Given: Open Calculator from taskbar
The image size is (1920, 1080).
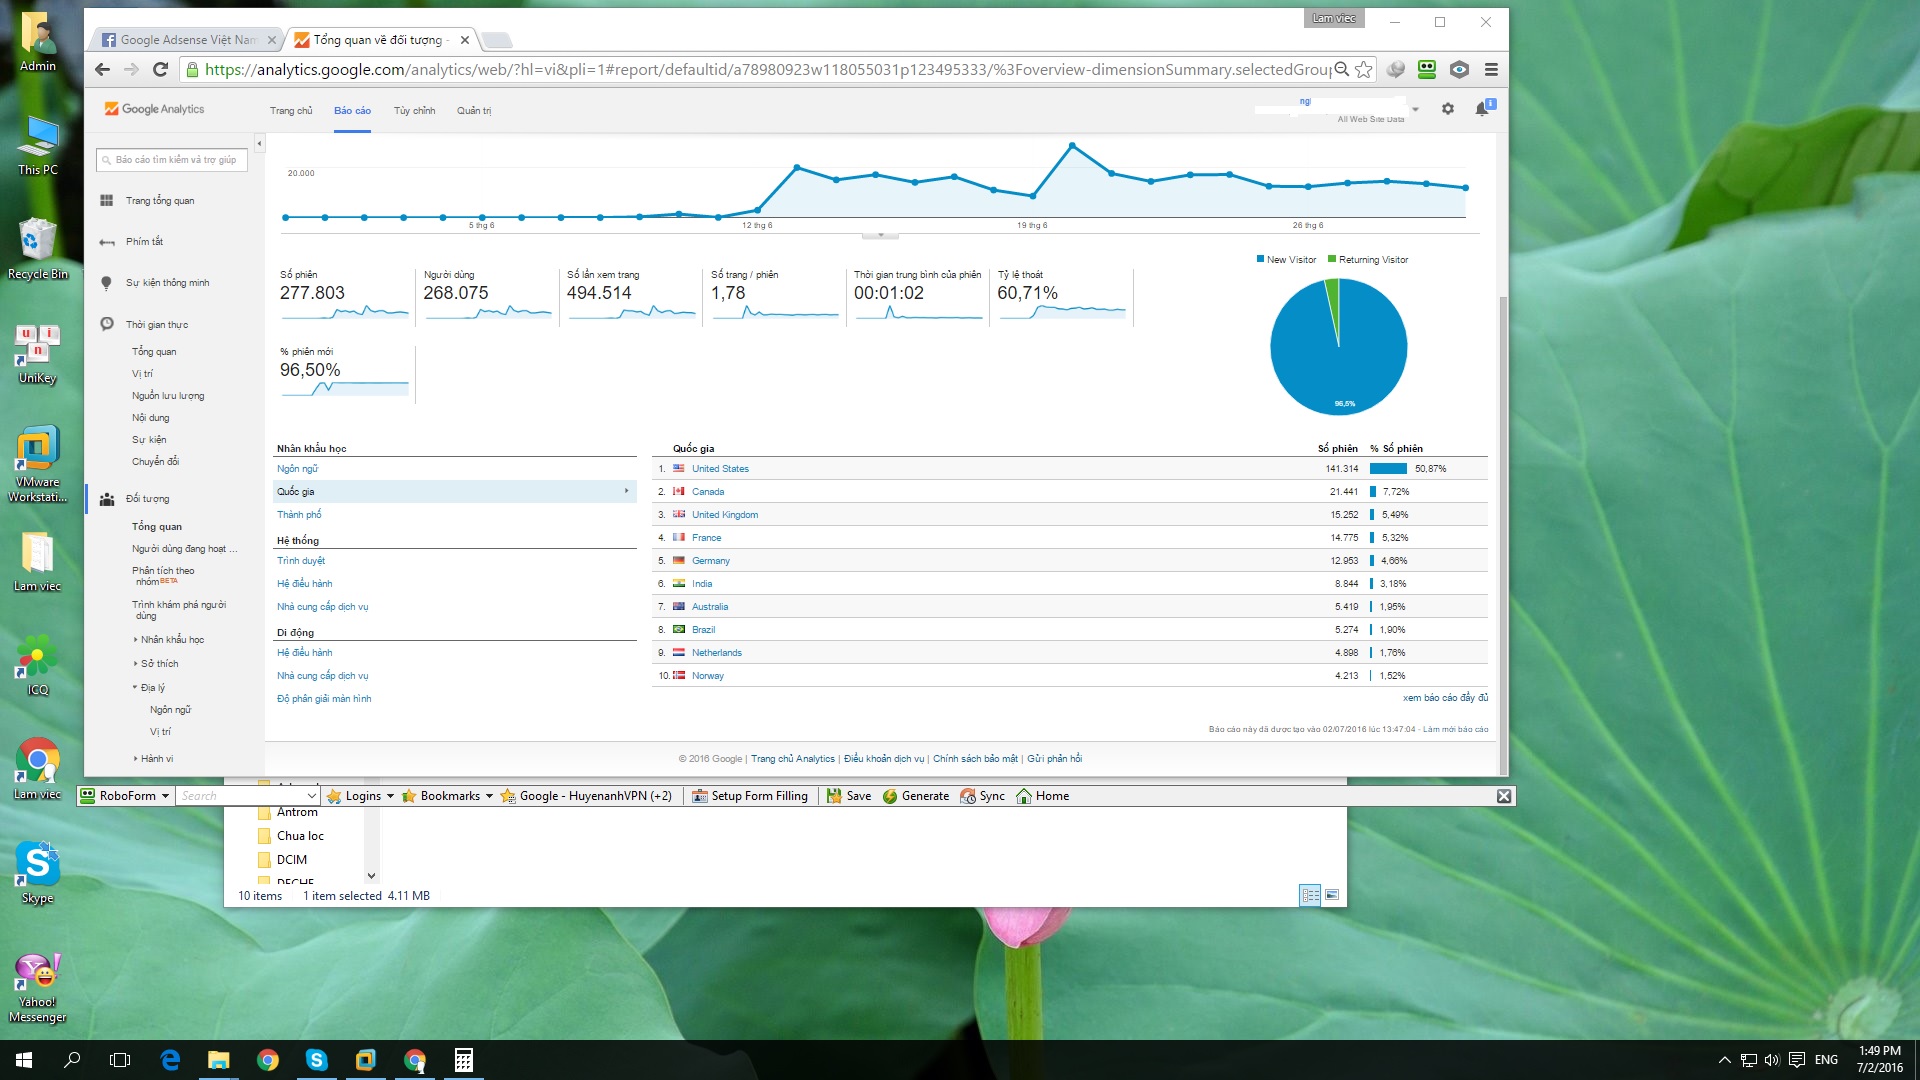Looking at the screenshot, I should 463,1060.
